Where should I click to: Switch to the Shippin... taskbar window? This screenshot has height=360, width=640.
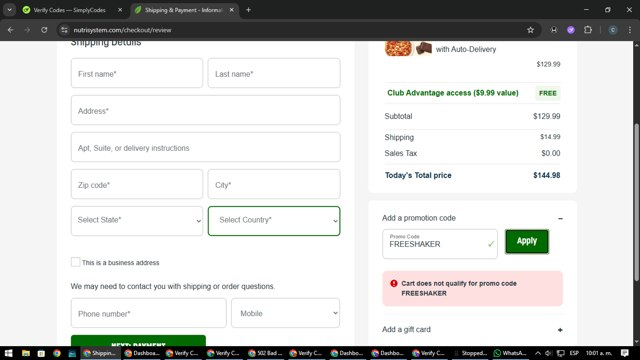tap(100, 353)
